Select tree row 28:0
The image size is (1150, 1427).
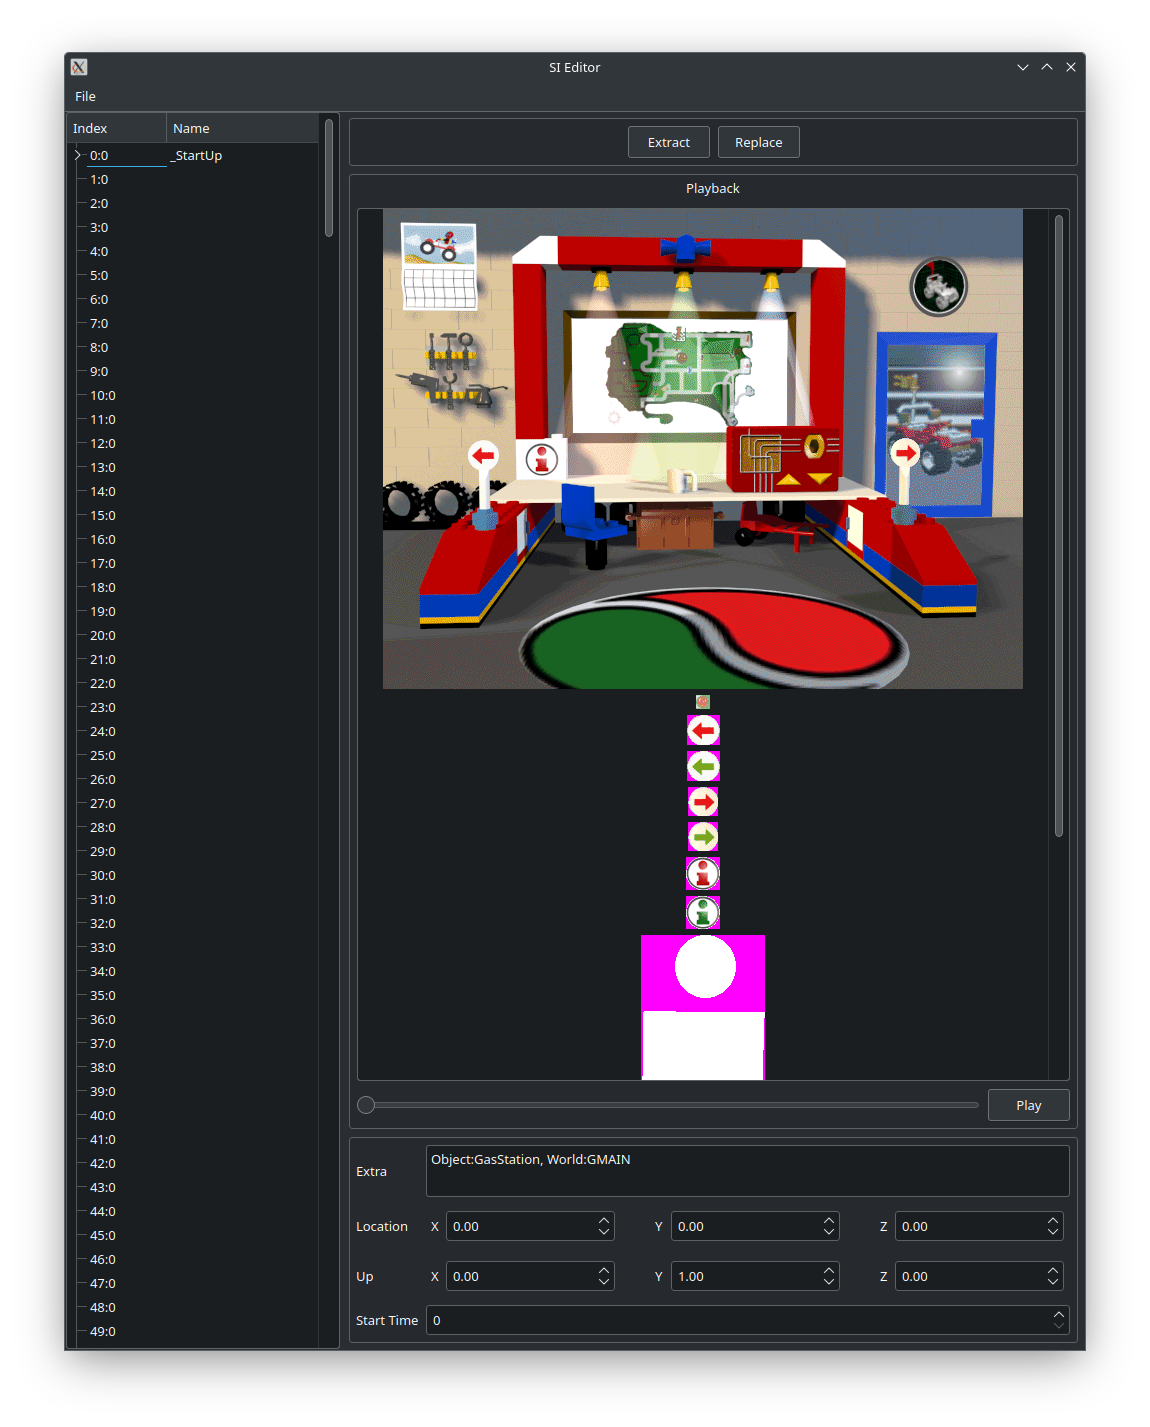103,827
